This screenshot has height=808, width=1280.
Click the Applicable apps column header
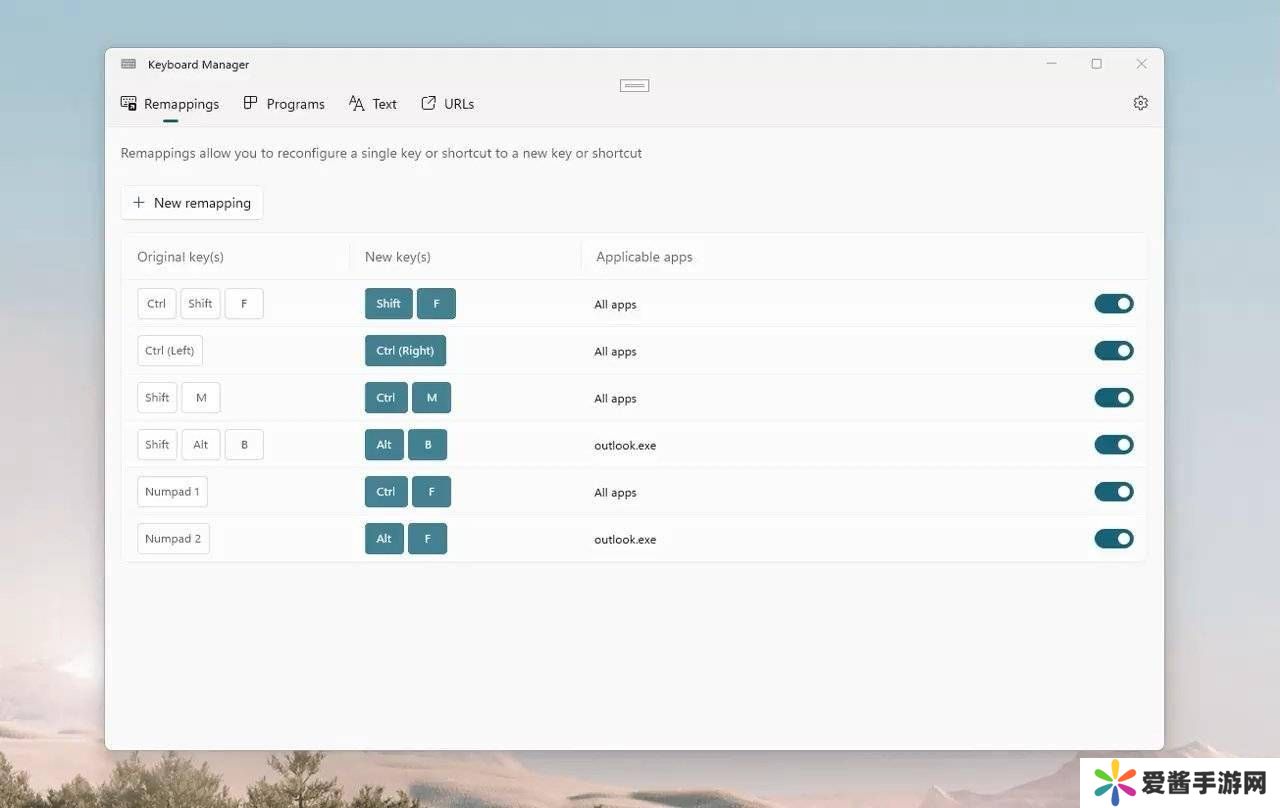[644, 257]
